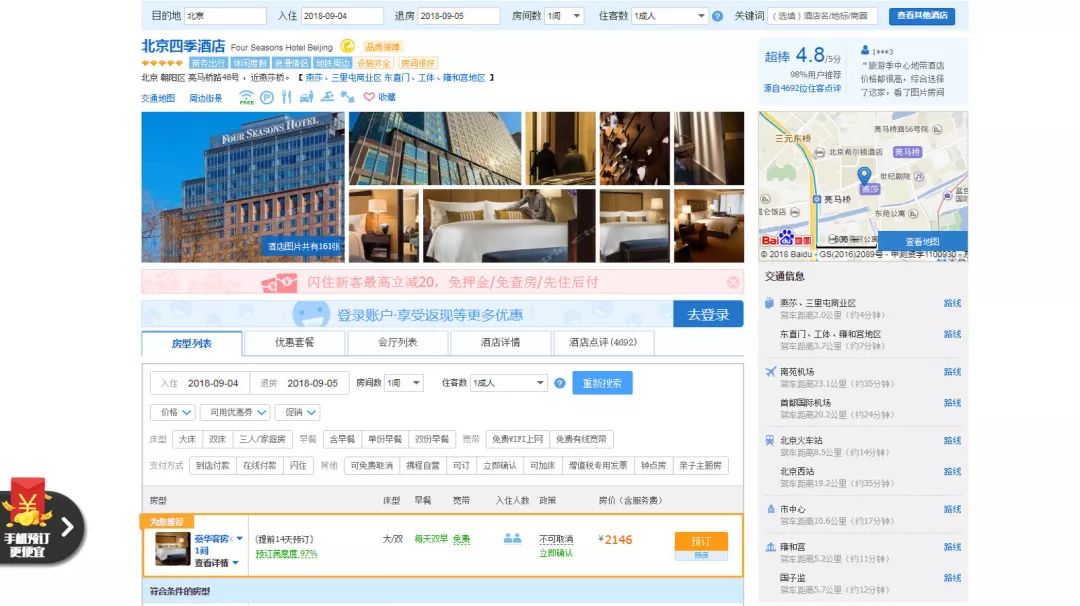Click the 市中心 location icon

[x=770, y=509]
